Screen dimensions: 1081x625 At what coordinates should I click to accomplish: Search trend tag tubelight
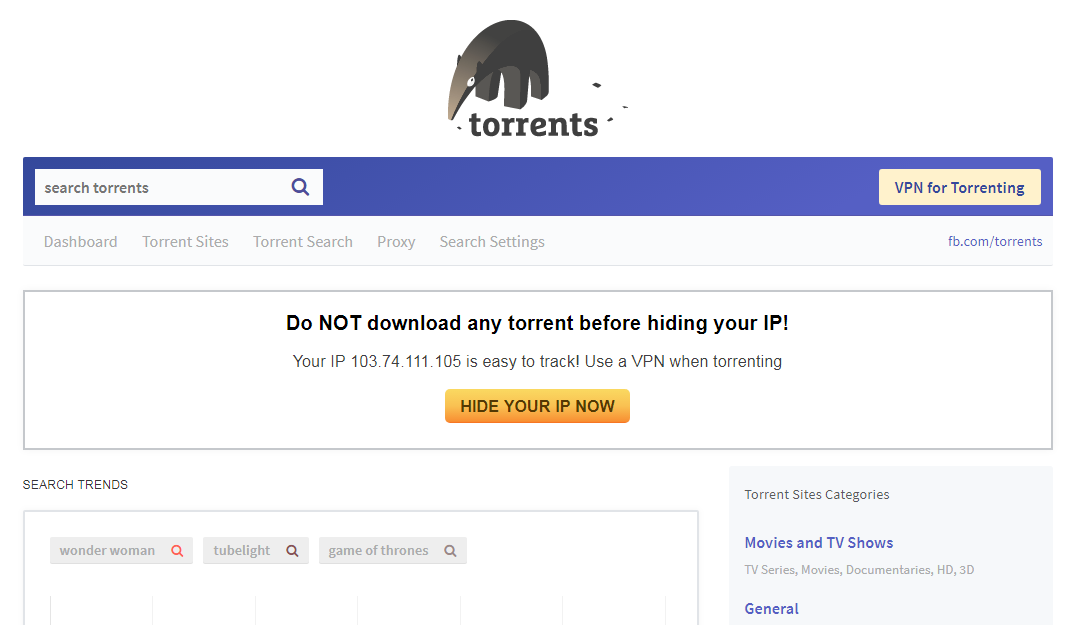(x=256, y=551)
